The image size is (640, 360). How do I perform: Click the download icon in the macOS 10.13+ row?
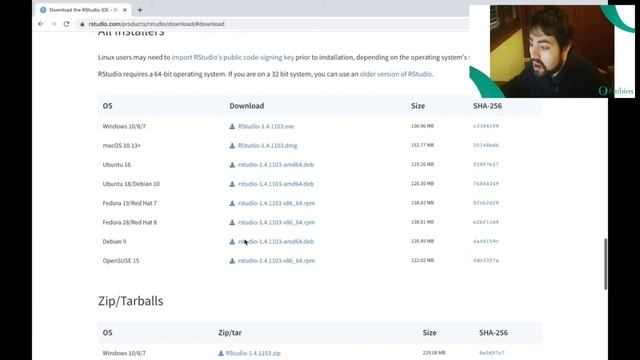(232, 146)
